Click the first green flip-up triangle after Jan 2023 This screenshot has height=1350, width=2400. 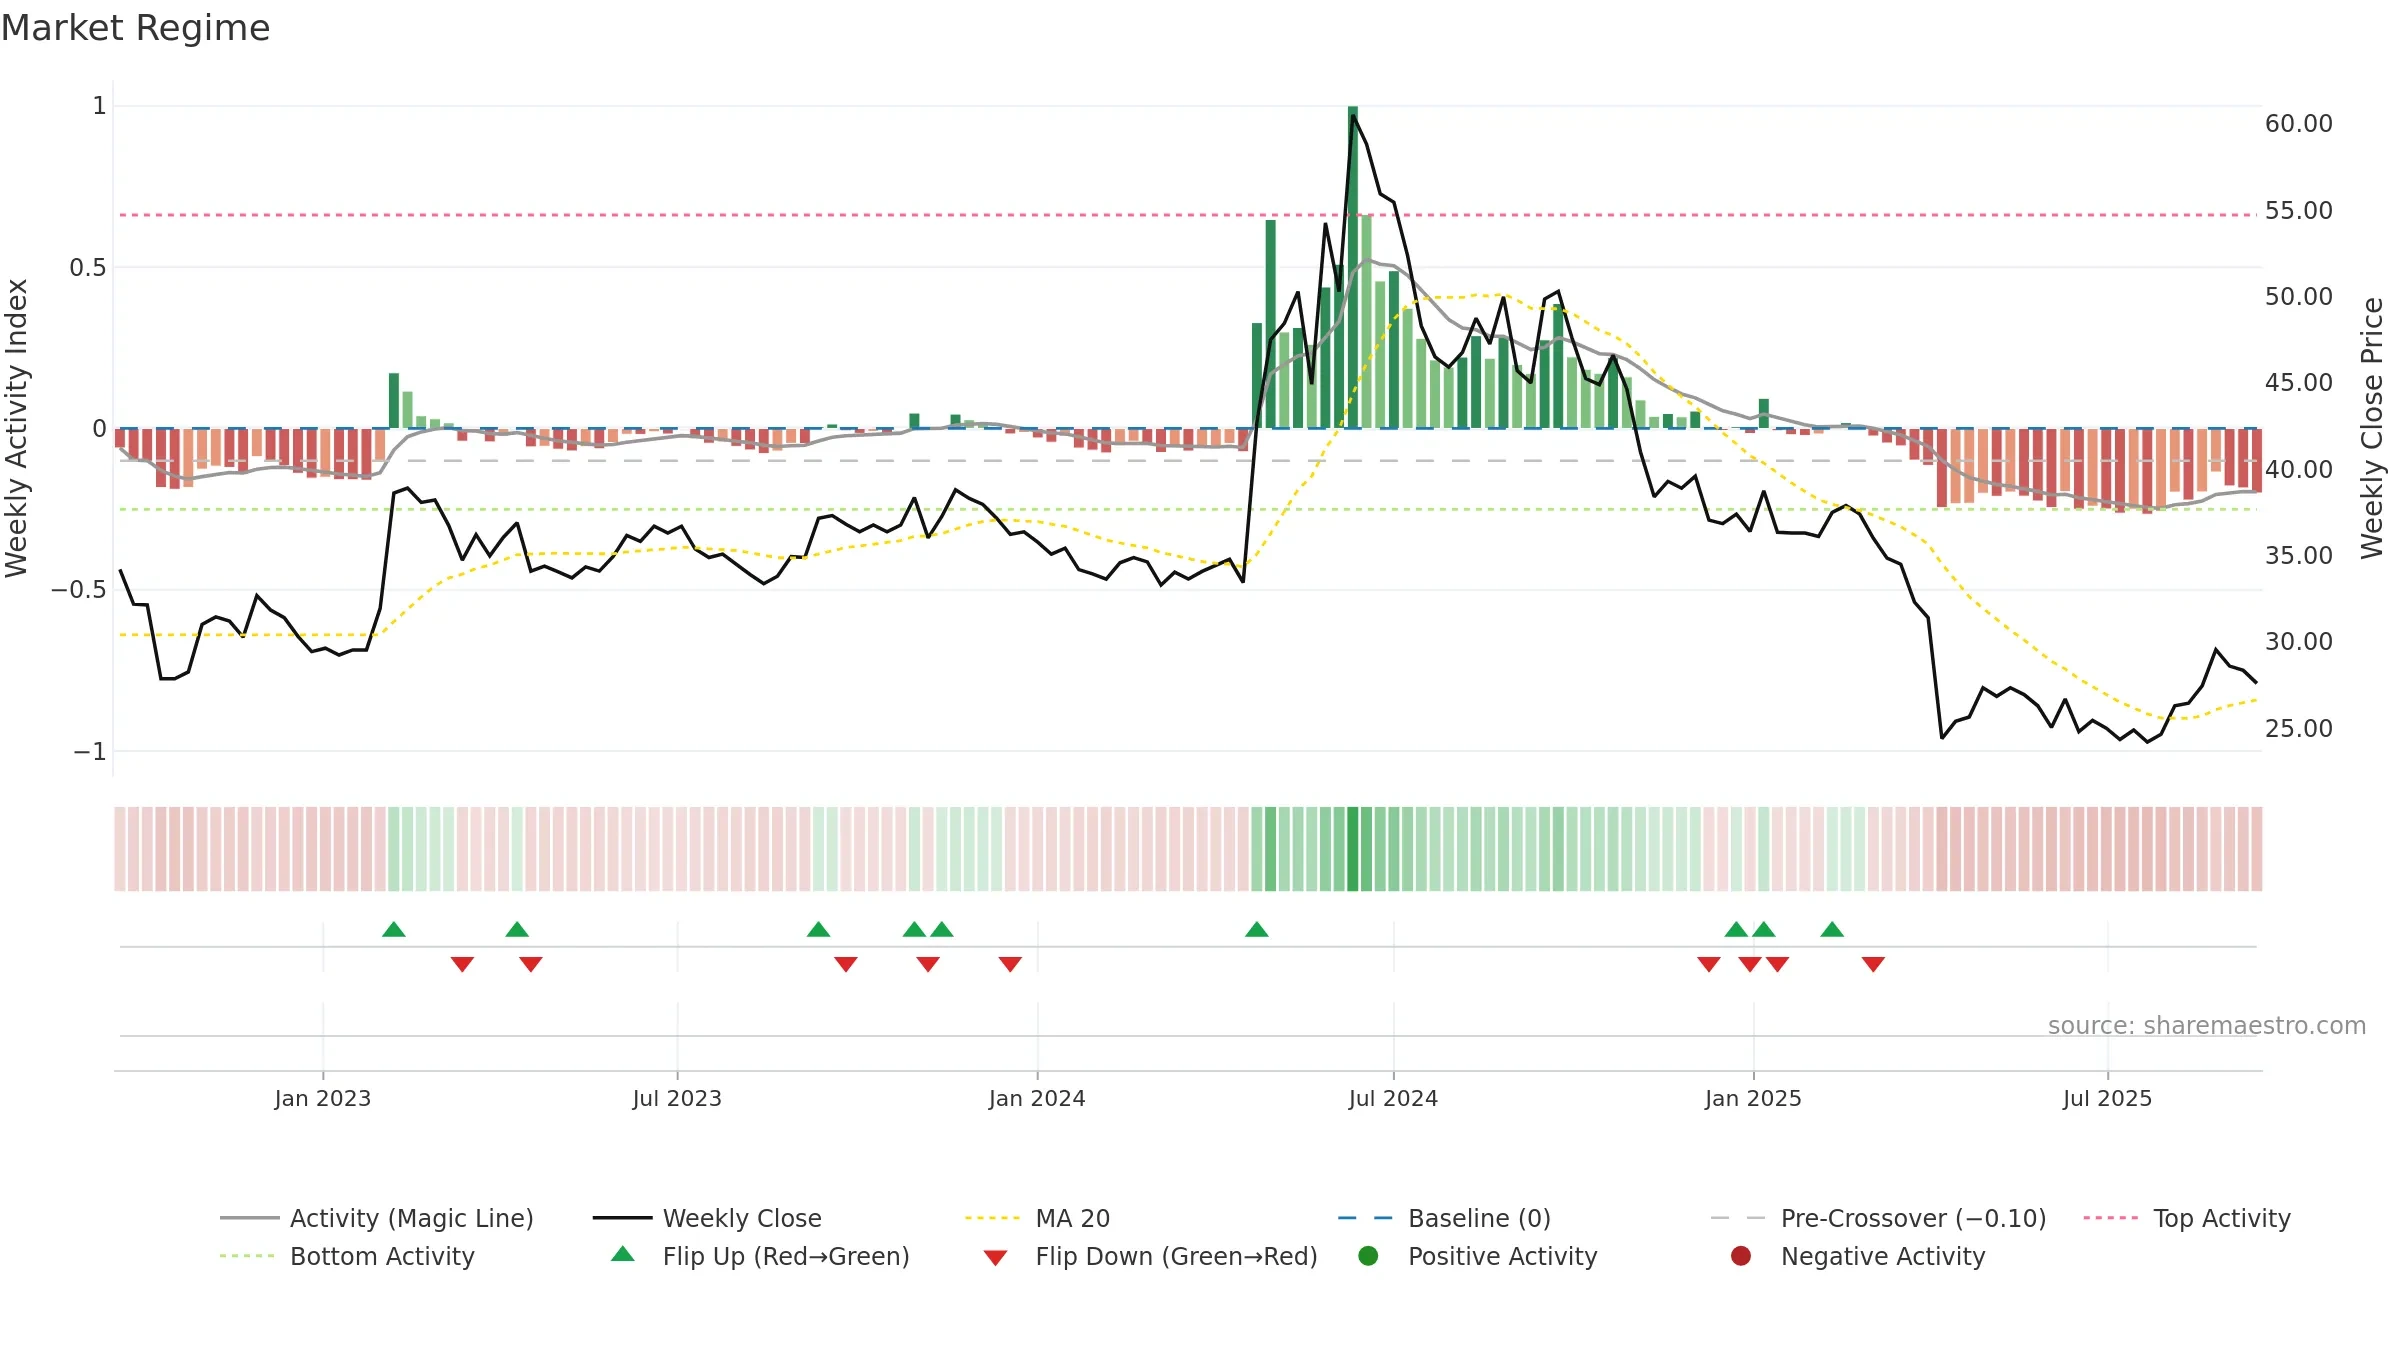click(x=394, y=929)
